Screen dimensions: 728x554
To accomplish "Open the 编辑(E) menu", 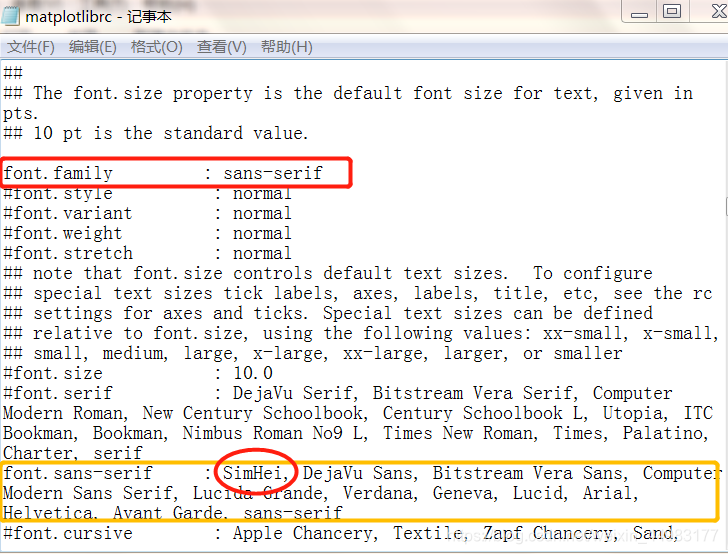I will 92,47.
